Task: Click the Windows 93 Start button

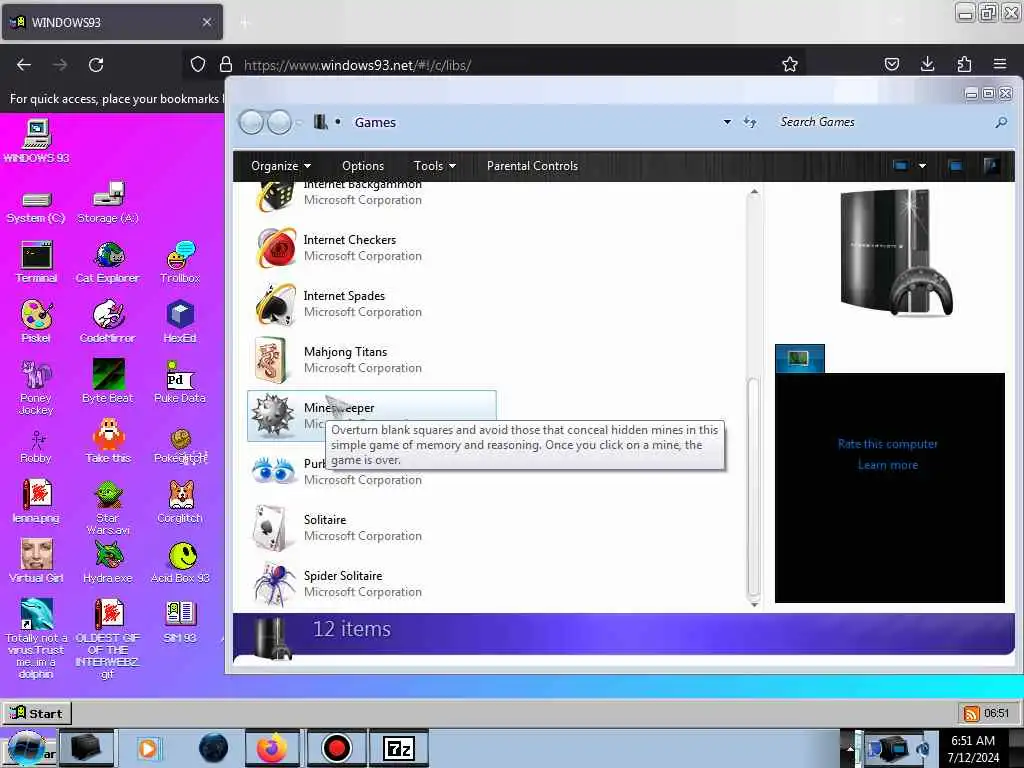Action: [x=37, y=713]
